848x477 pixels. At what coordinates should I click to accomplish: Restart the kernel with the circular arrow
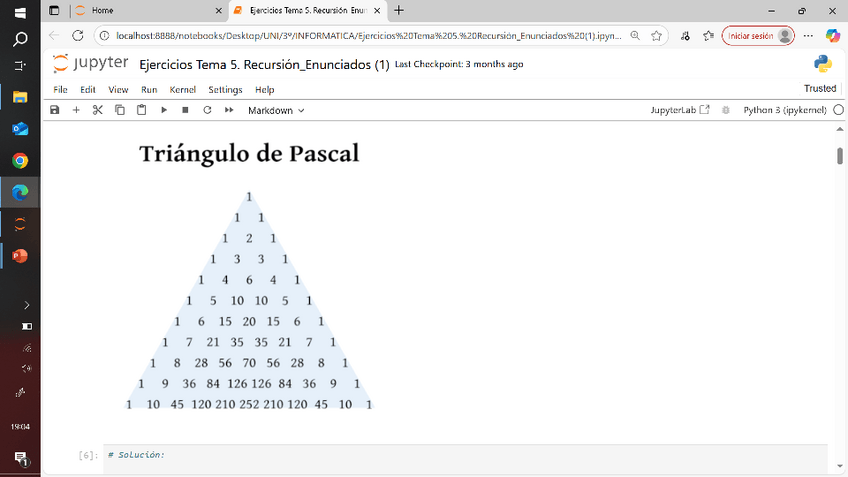click(x=207, y=110)
